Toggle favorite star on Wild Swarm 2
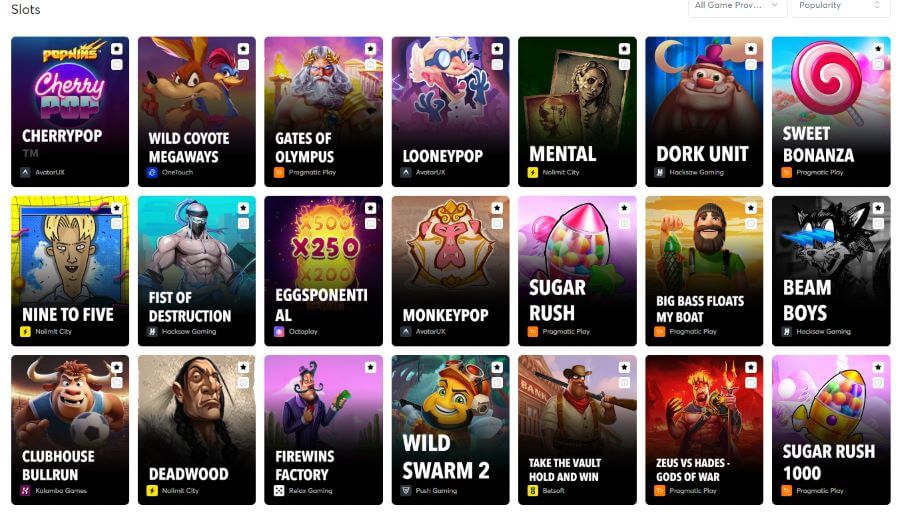This screenshot has height=513, width=900. click(497, 367)
